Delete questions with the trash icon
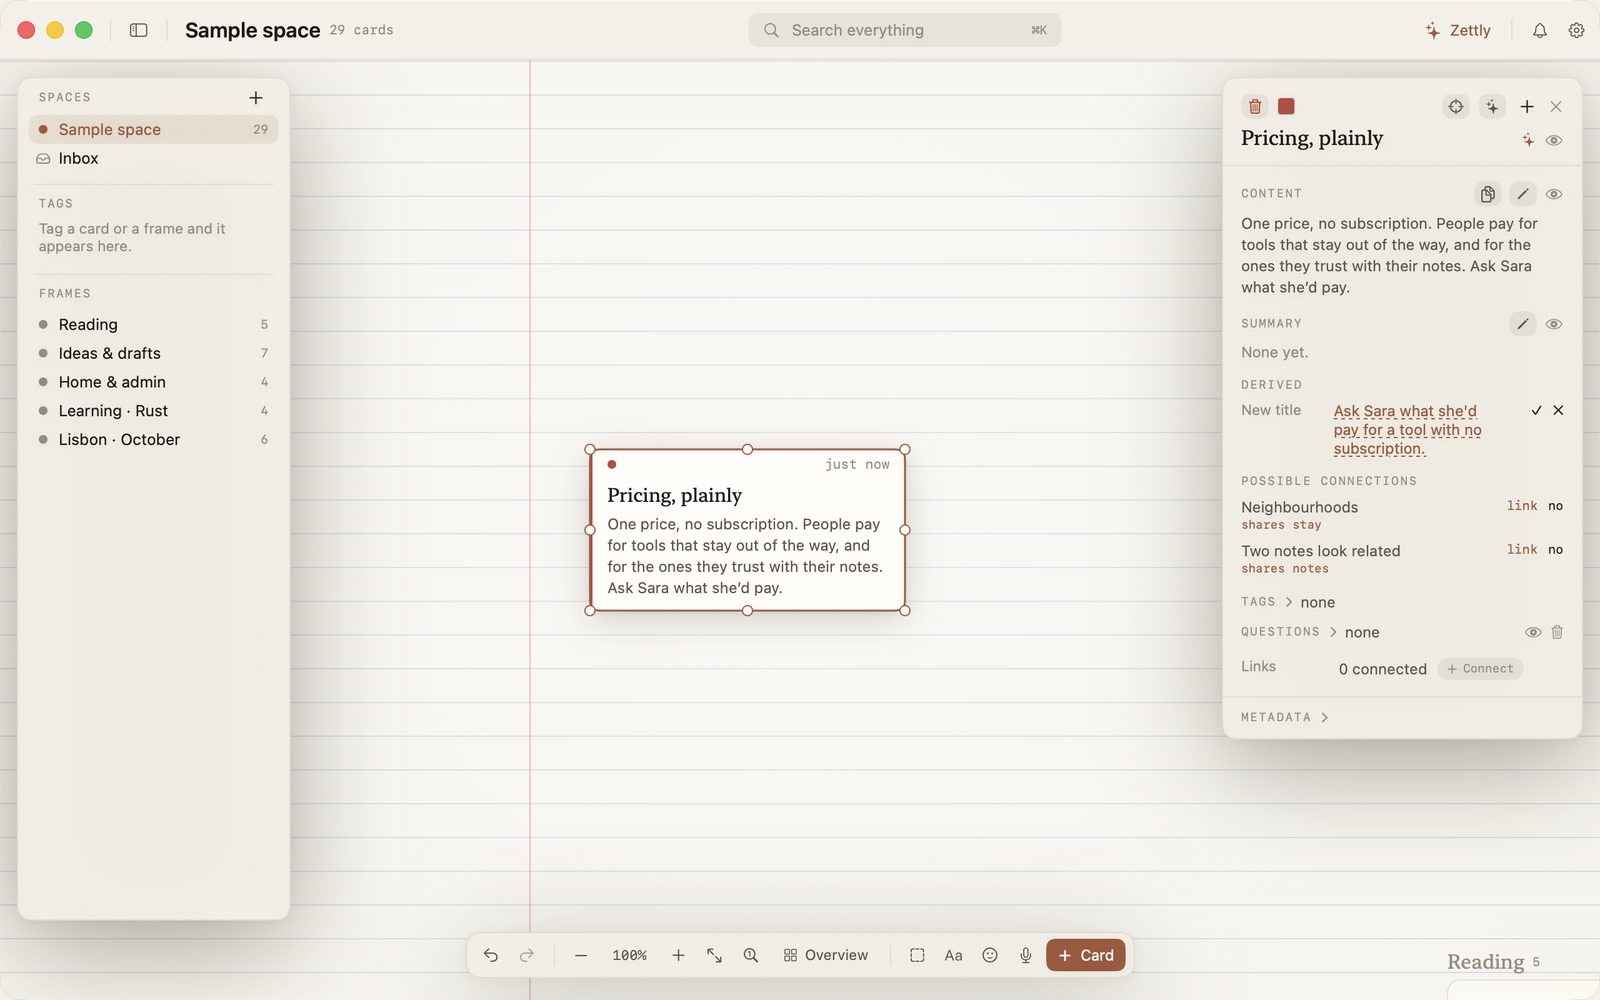 pos(1557,632)
